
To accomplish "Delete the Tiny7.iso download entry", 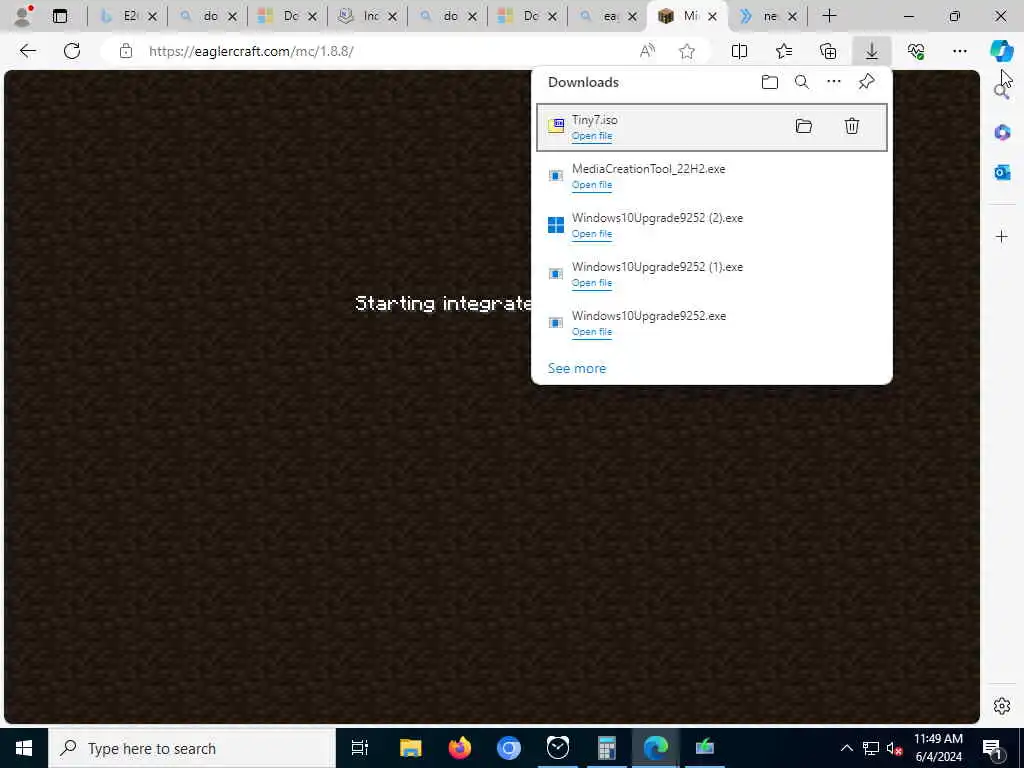I will pos(852,126).
